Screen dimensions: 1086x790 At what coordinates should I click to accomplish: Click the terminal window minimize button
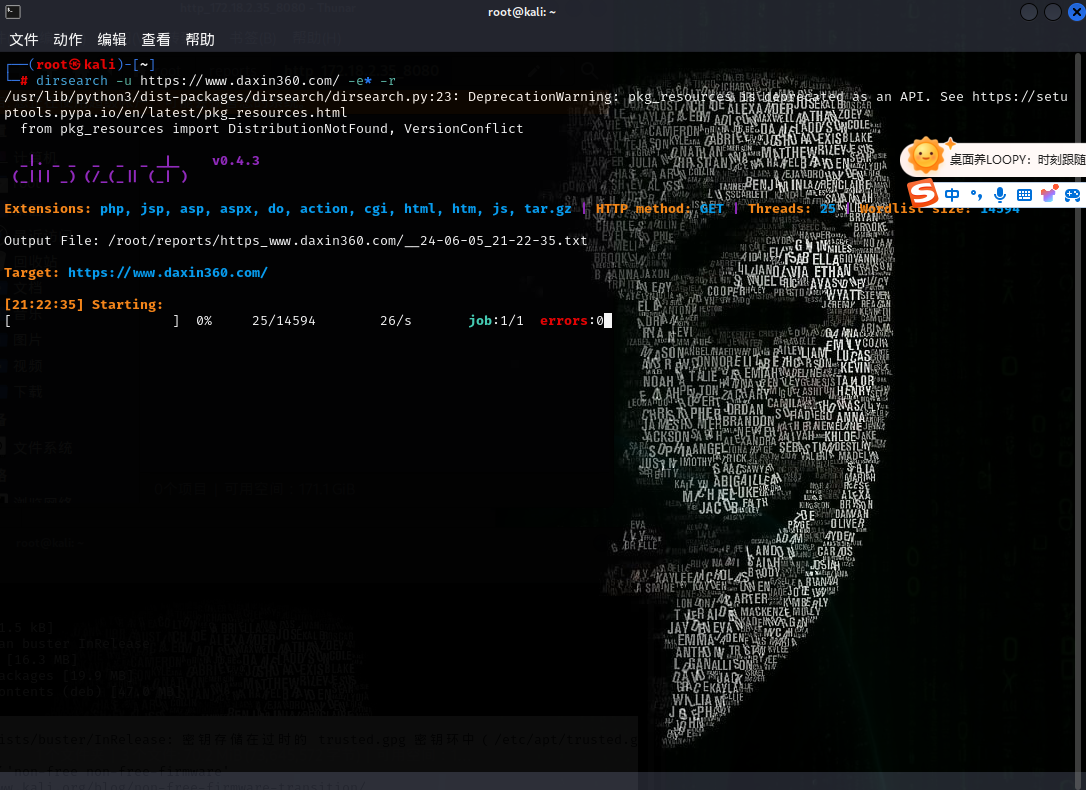1029,12
